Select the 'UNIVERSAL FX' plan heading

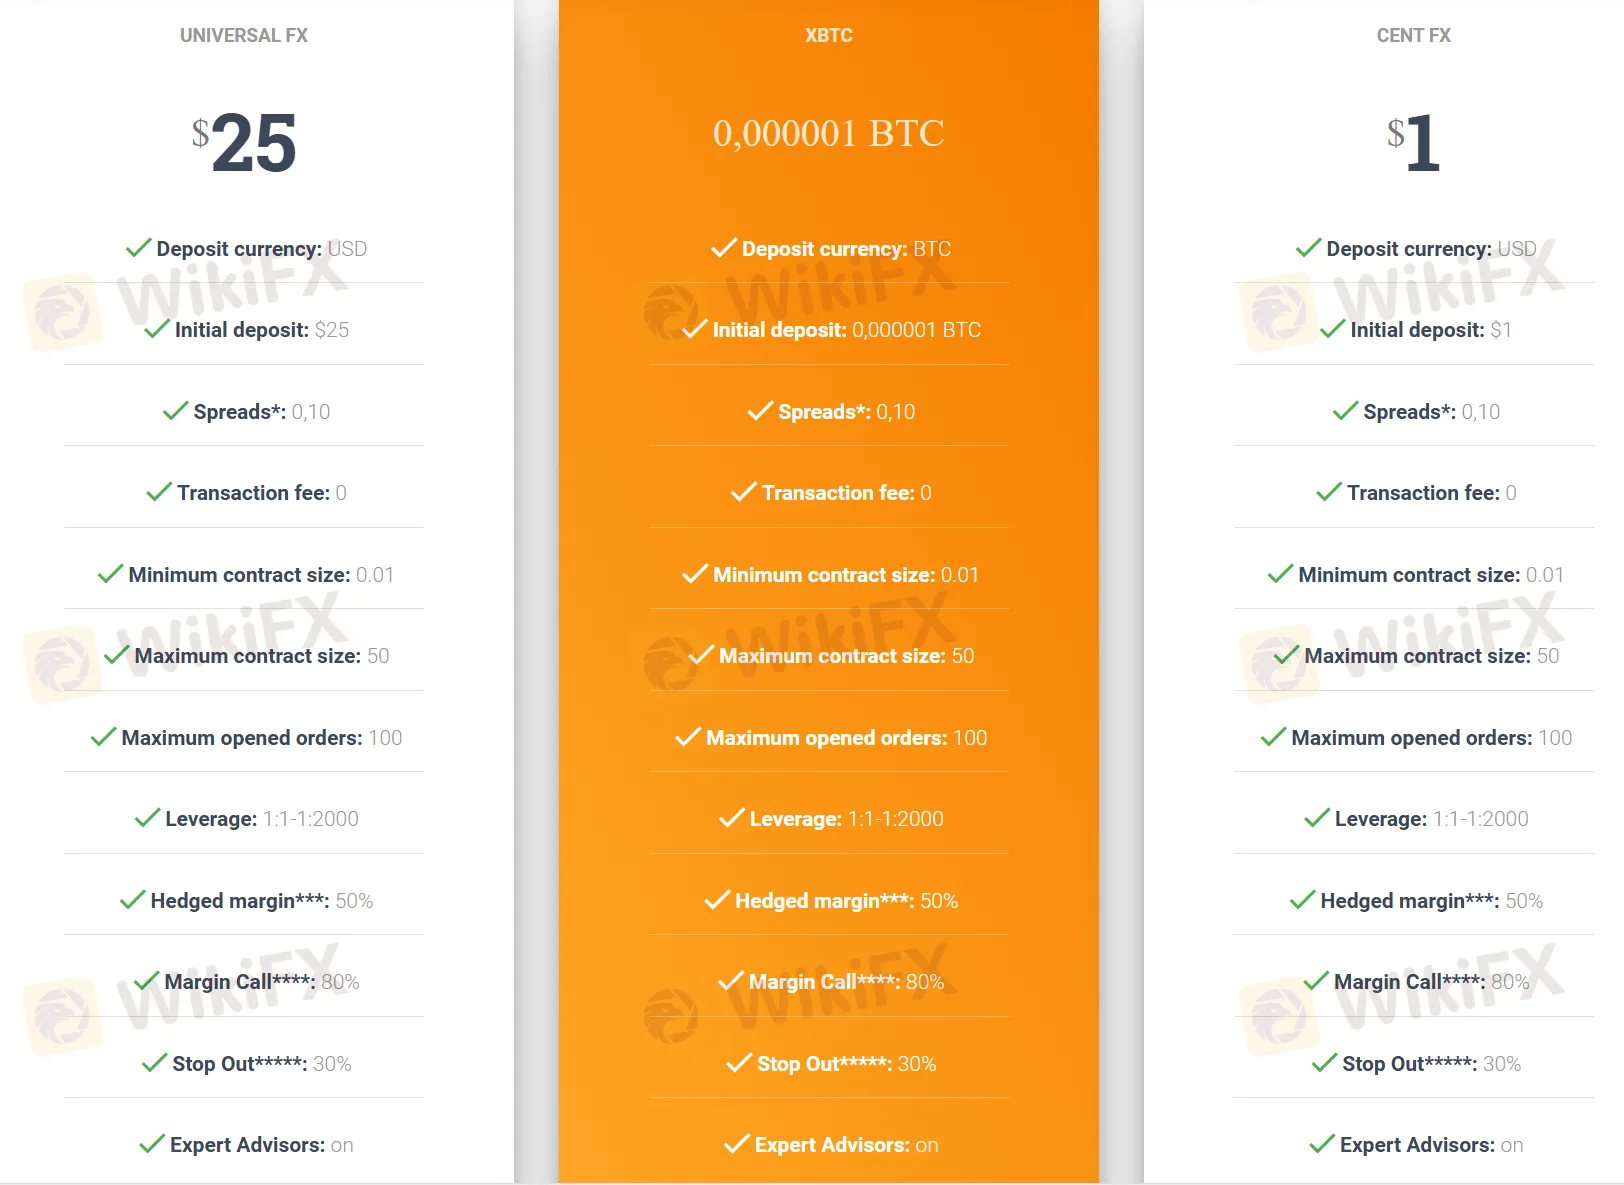pos(244,35)
